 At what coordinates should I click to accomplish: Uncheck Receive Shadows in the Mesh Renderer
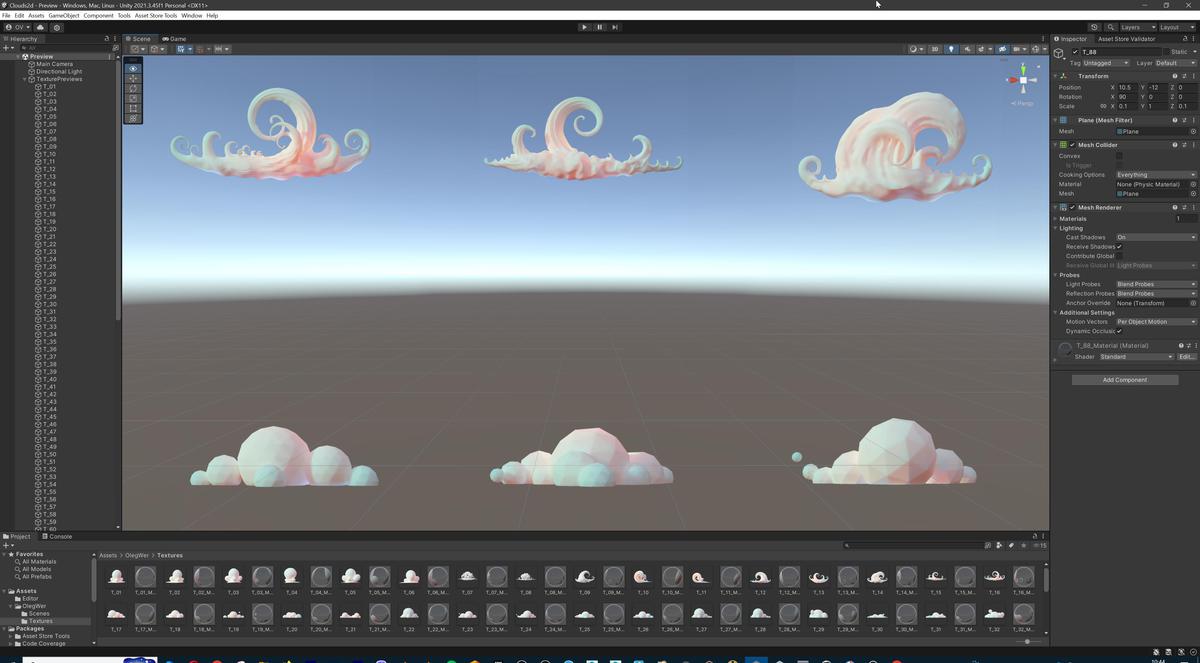click(1120, 246)
